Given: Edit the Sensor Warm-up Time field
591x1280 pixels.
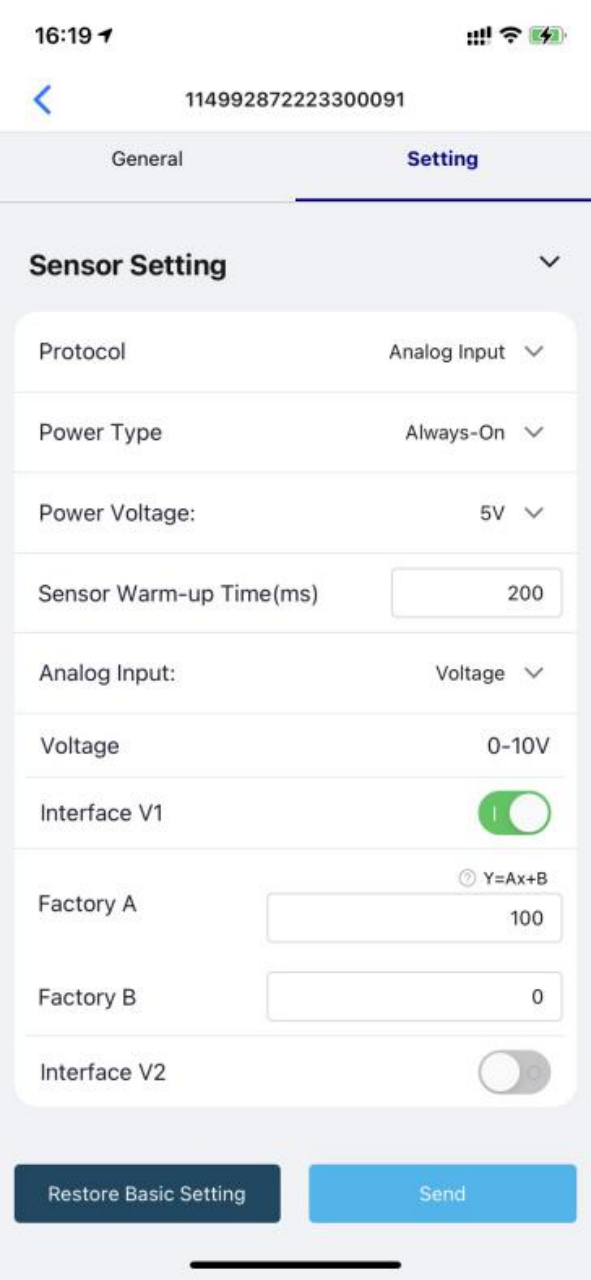Looking at the screenshot, I should [x=476, y=593].
